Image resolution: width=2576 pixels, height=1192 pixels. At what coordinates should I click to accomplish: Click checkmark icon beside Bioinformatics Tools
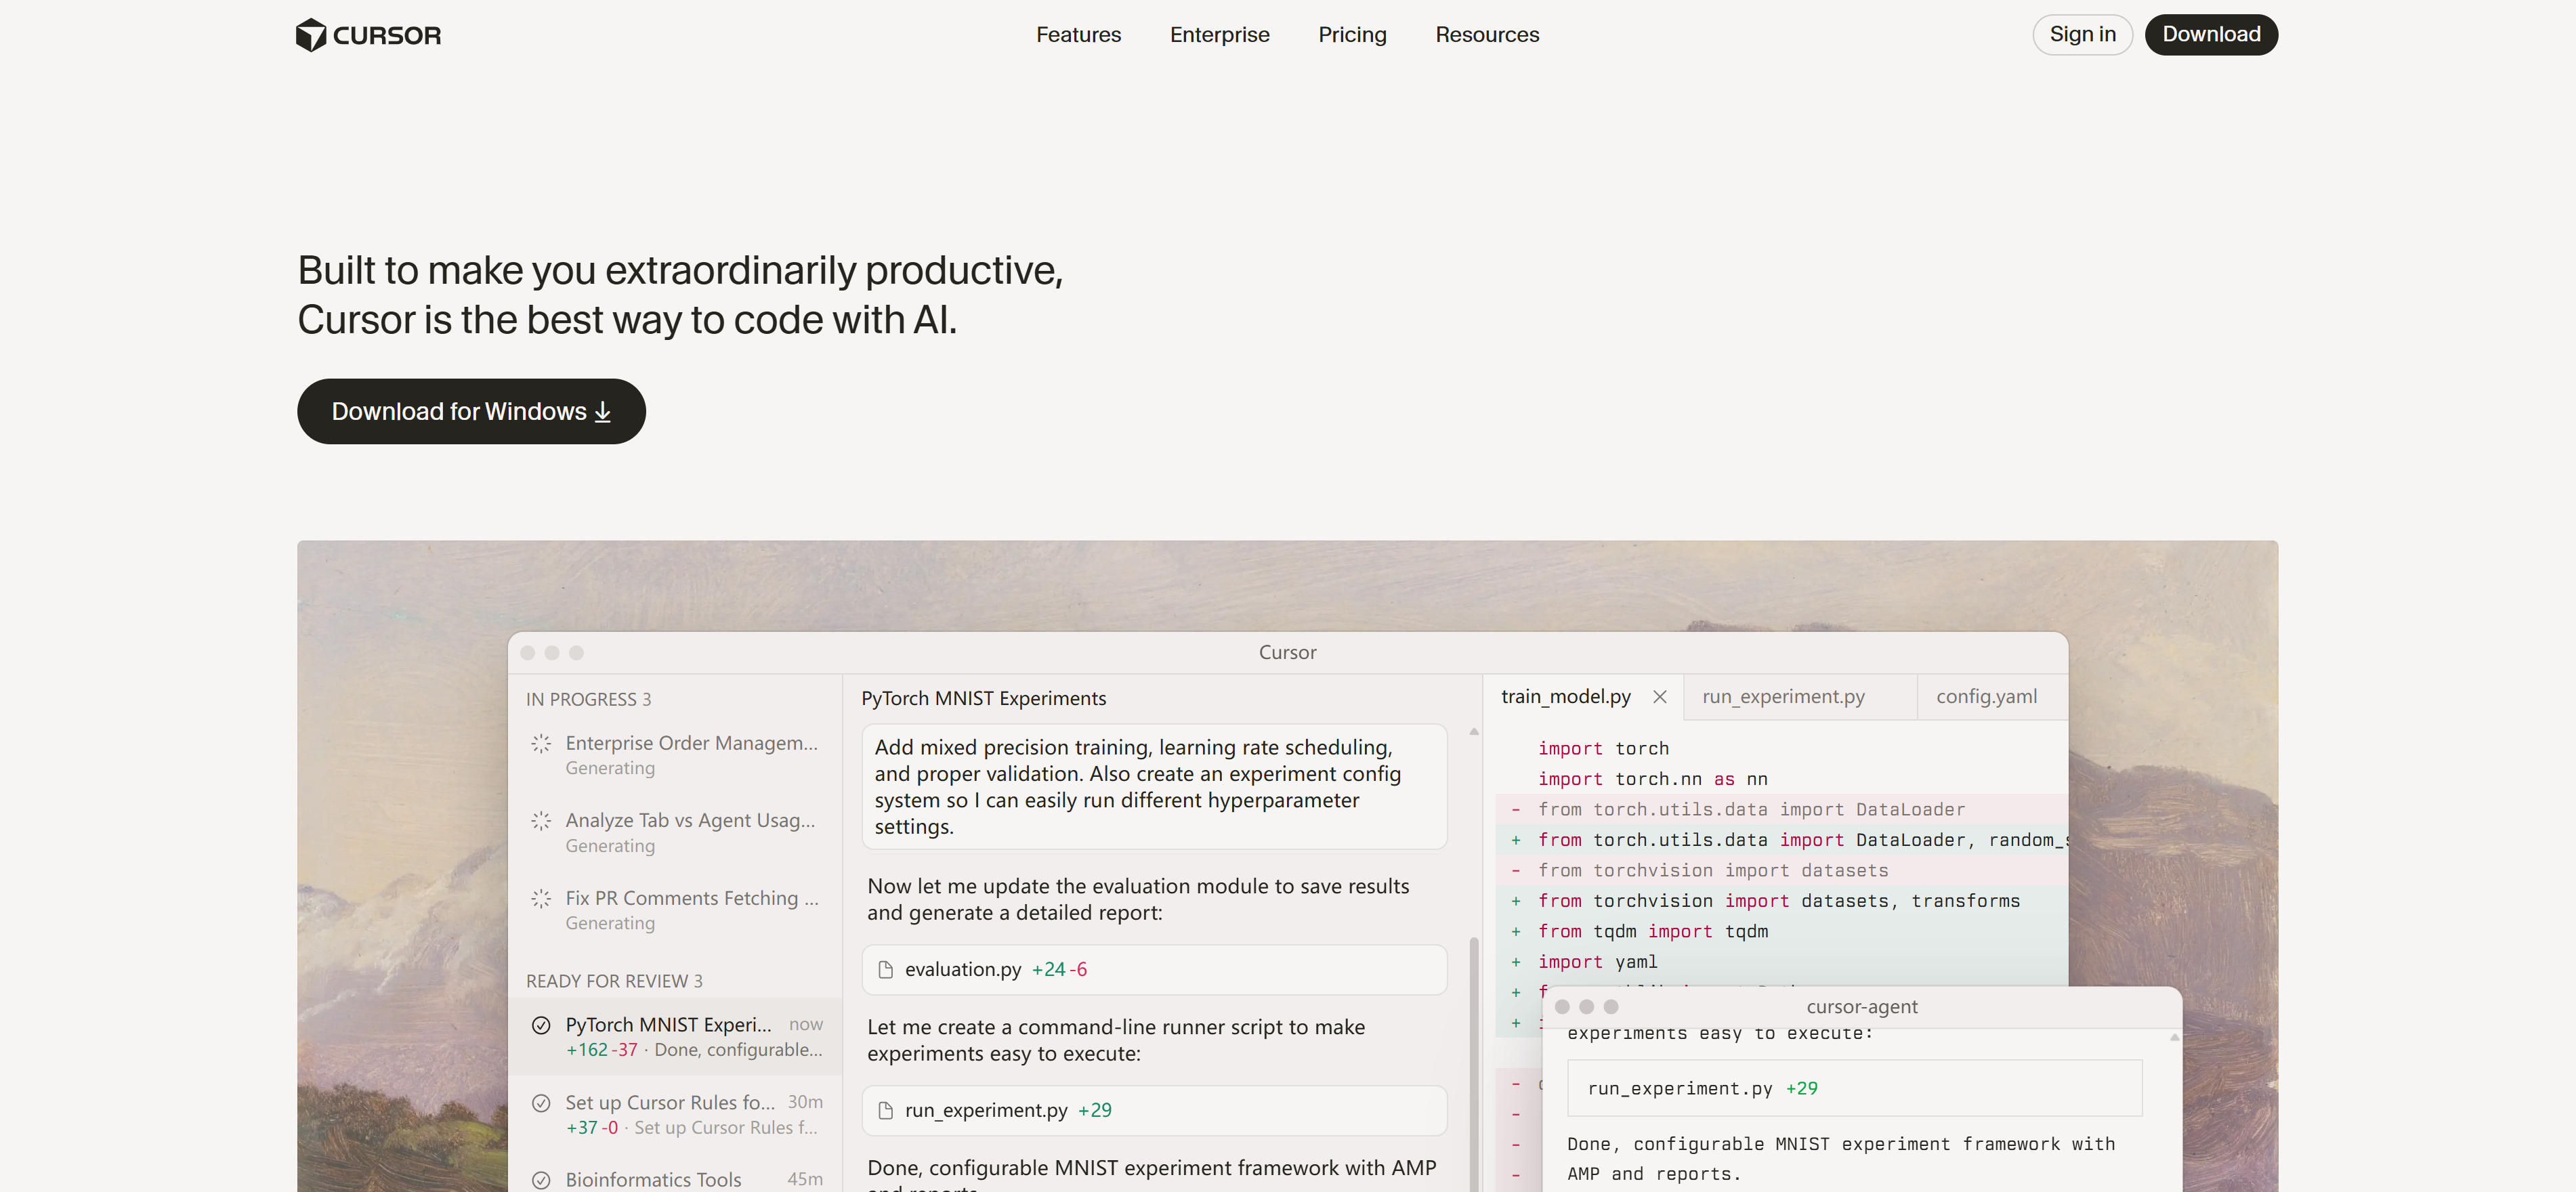tap(541, 1179)
